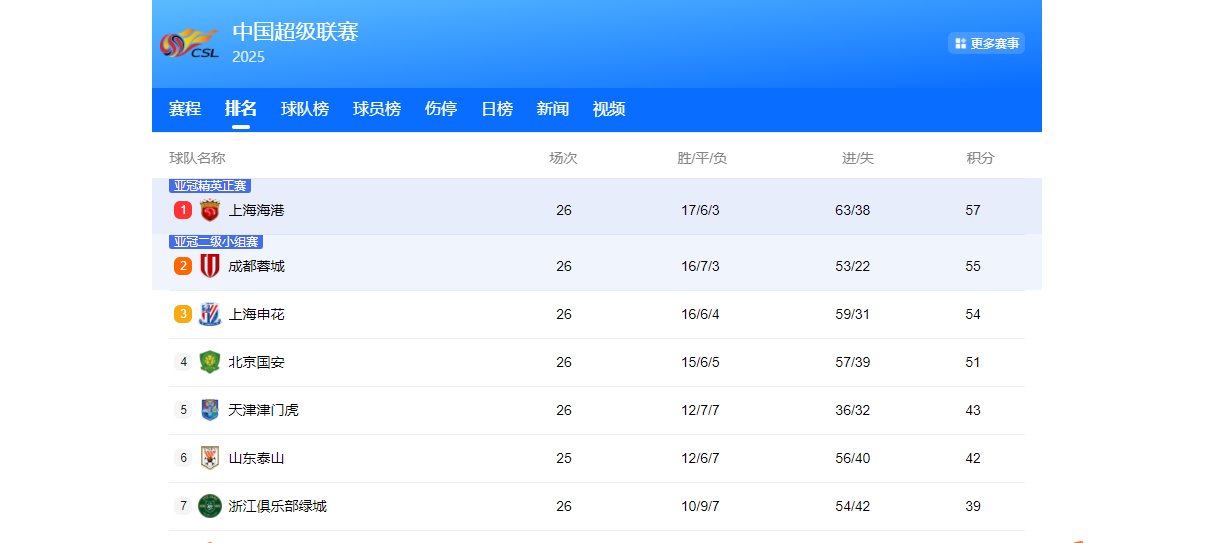The width and height of the screenshot is (1231, 543).
Task: Click the 63/38 goals cell
Action: pos(853,210)
